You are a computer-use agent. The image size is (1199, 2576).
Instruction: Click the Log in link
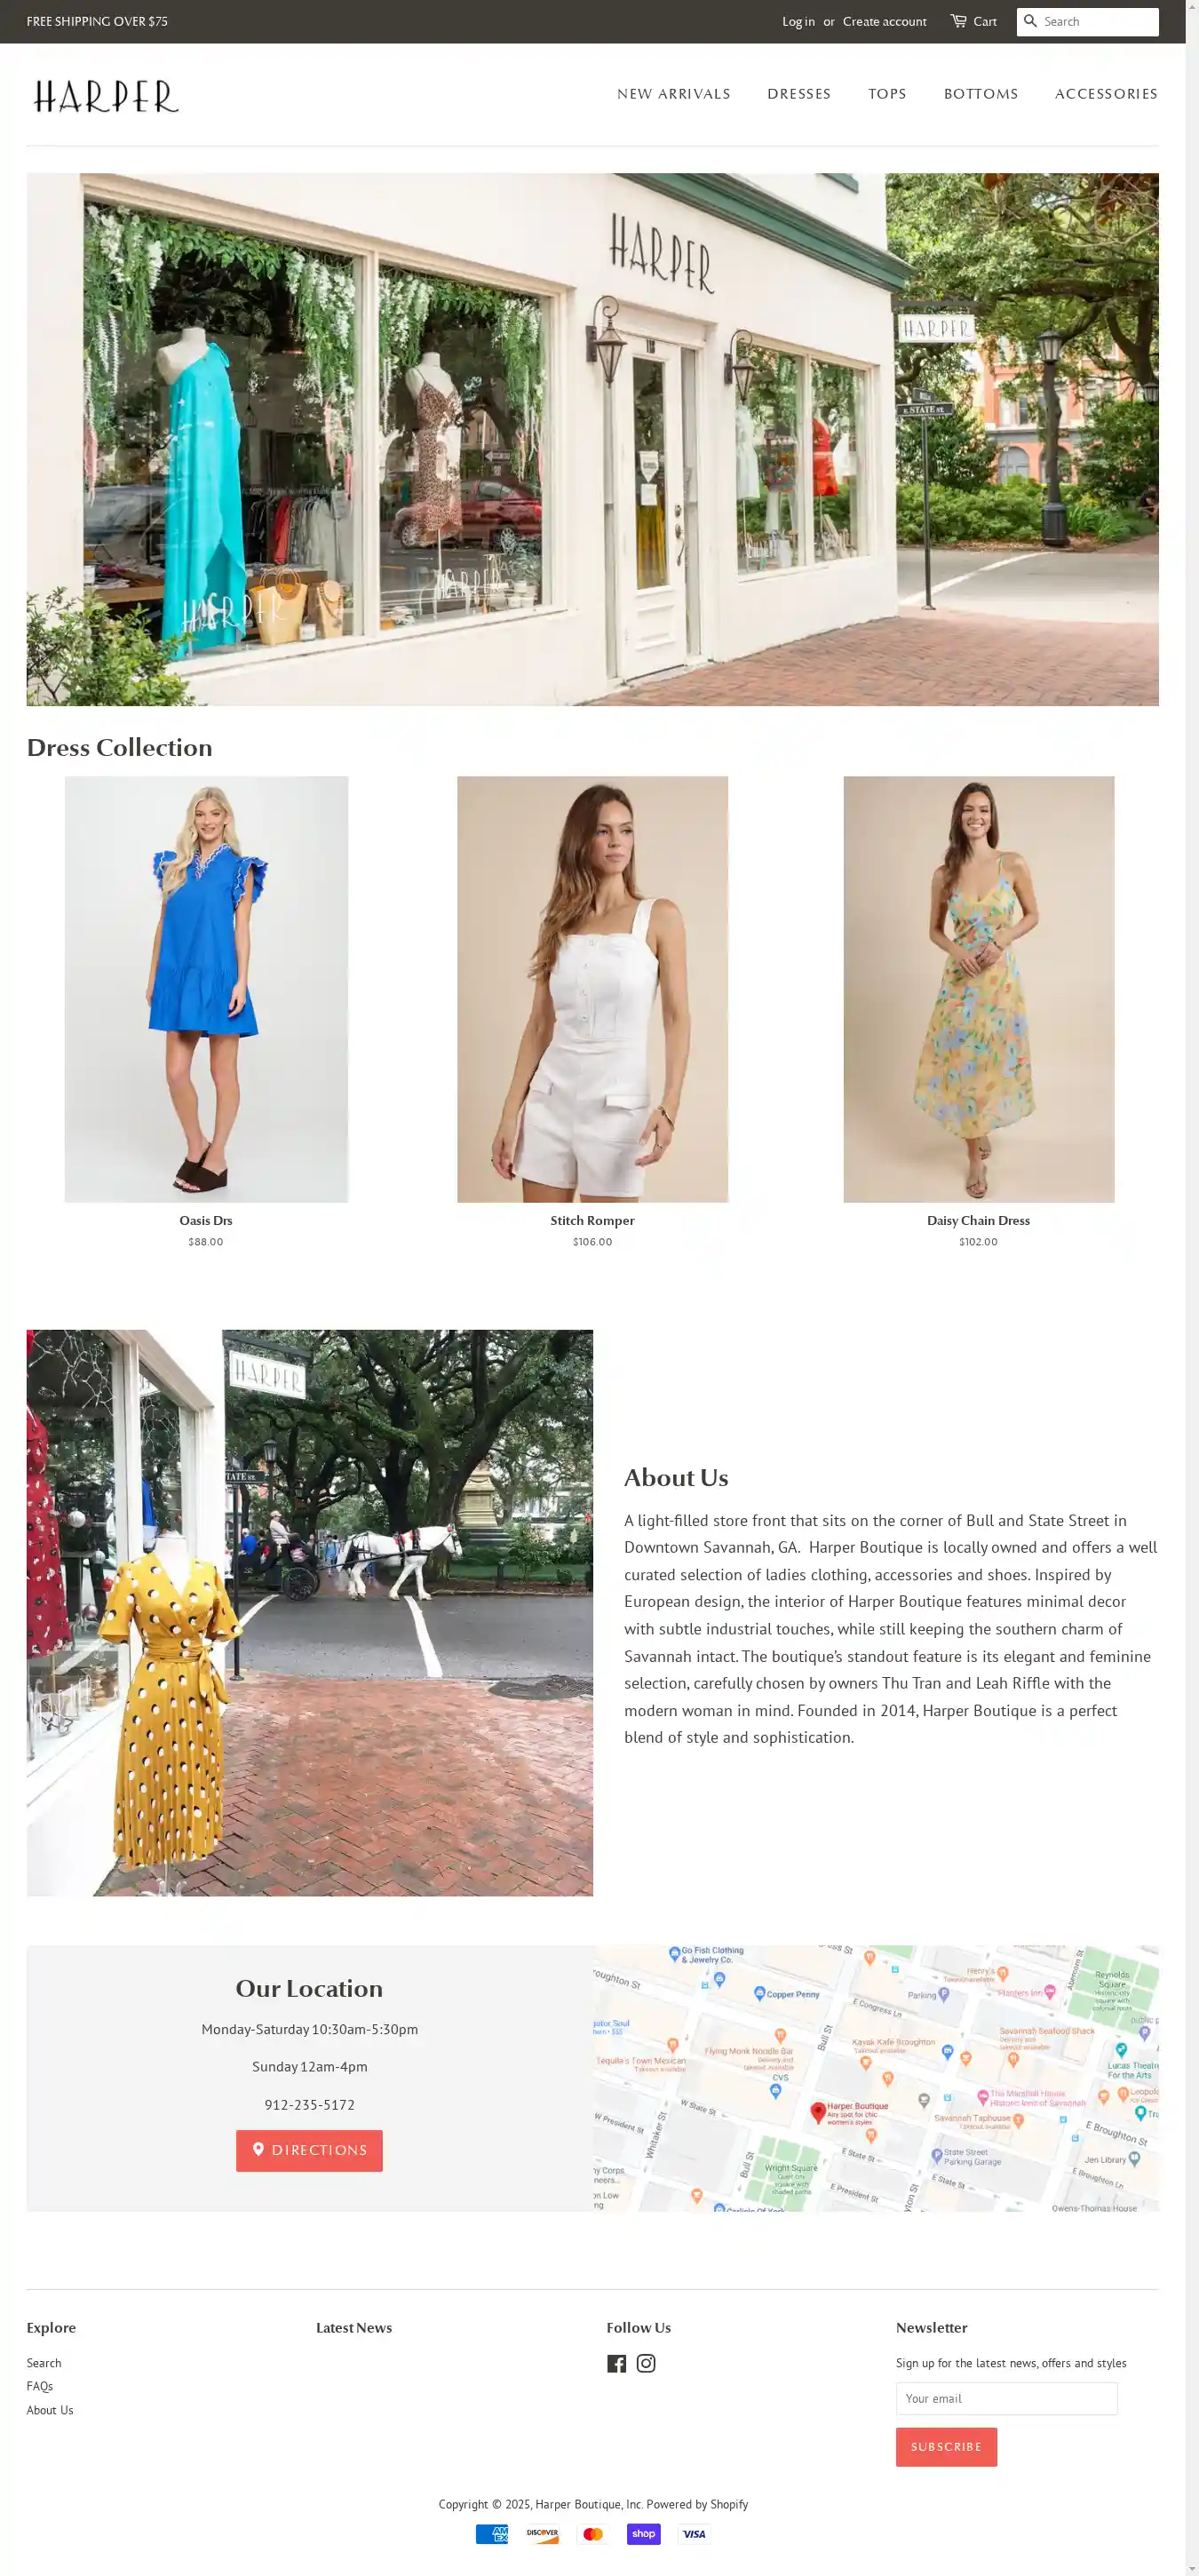(x=798, y=22)
